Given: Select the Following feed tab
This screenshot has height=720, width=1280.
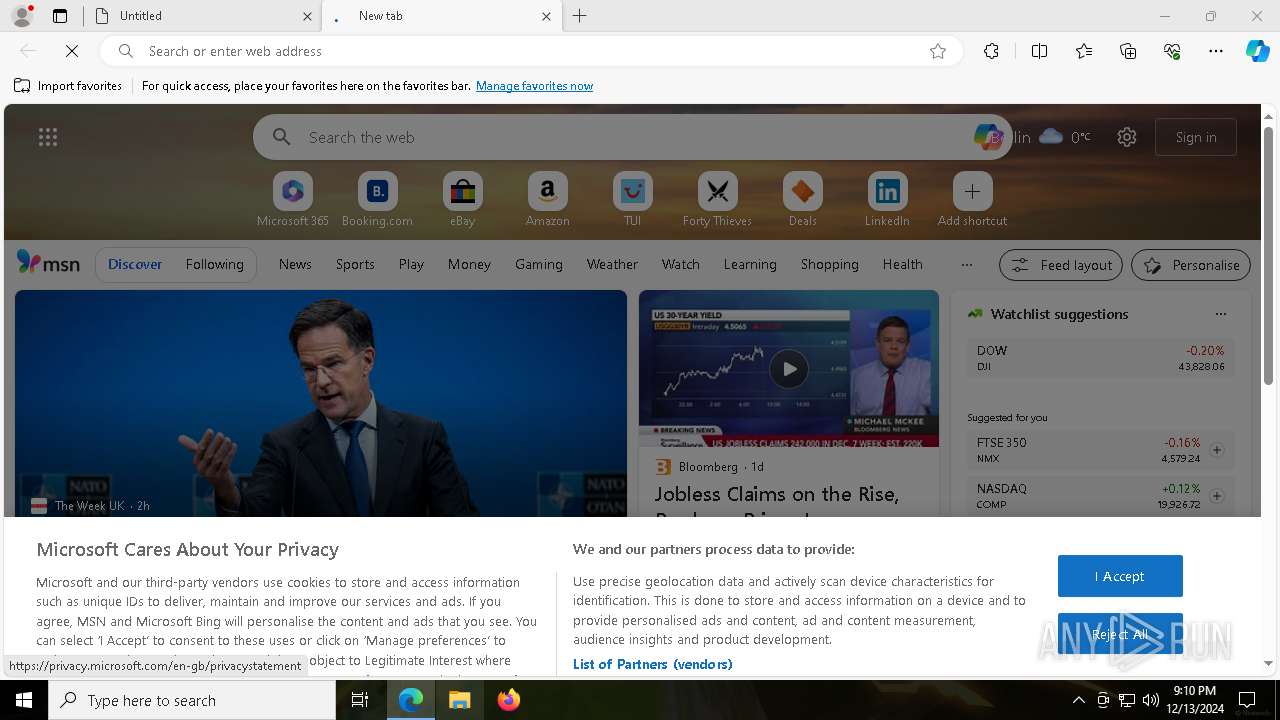Looking at the screenshot, I should coord(214,264).
